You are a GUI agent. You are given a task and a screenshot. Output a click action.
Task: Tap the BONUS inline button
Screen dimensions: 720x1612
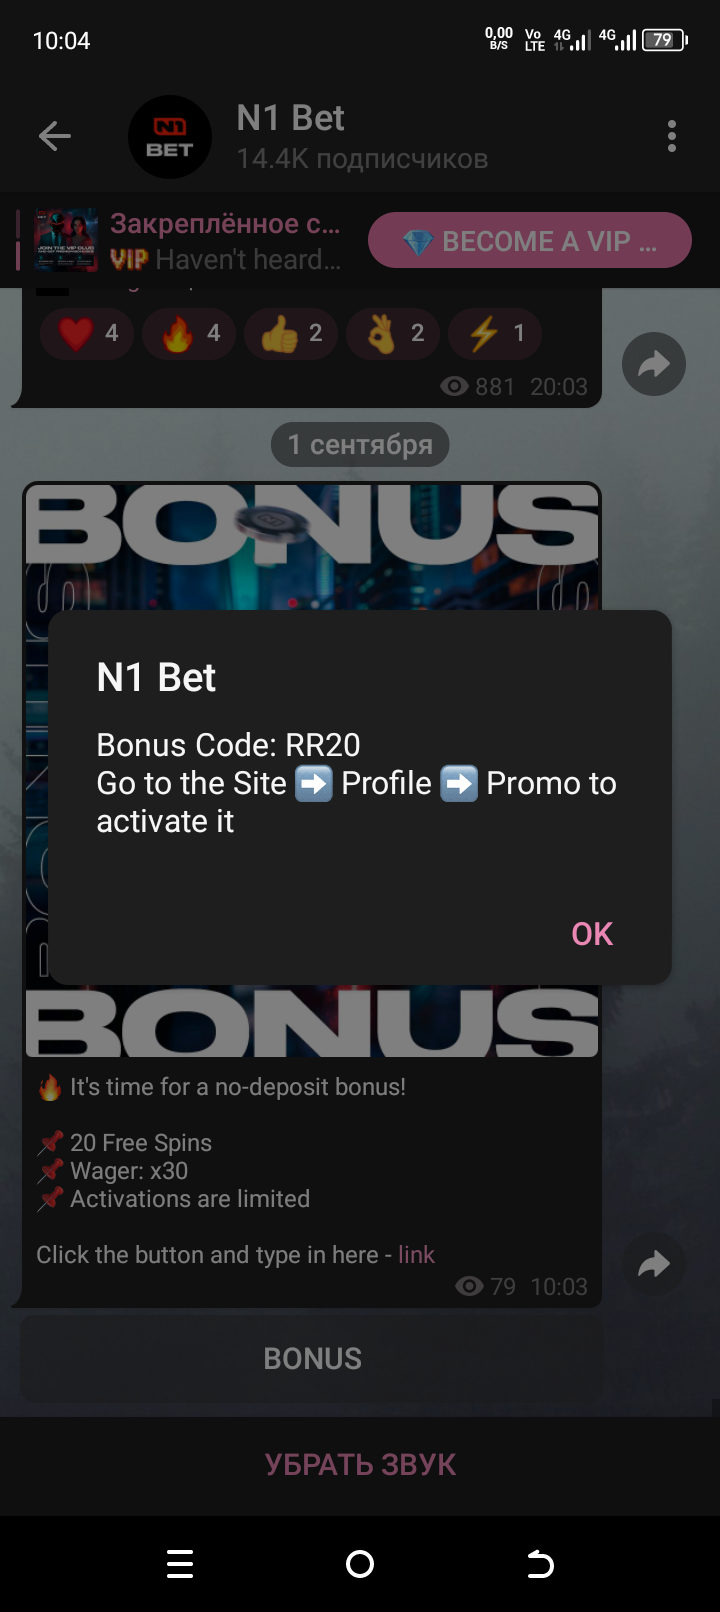click(312, 1358)
